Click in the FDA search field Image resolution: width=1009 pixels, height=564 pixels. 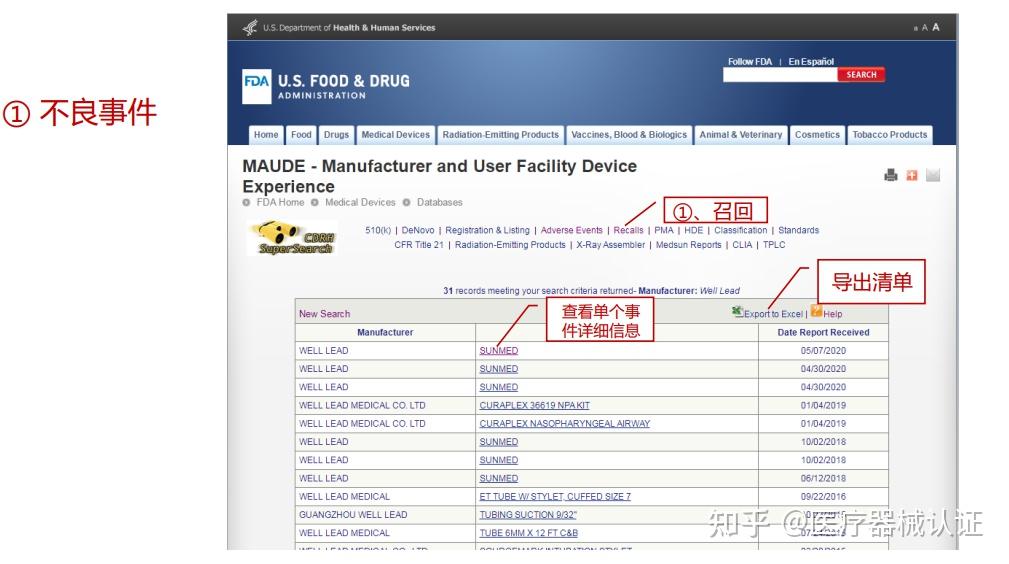[x=780, y=75]
